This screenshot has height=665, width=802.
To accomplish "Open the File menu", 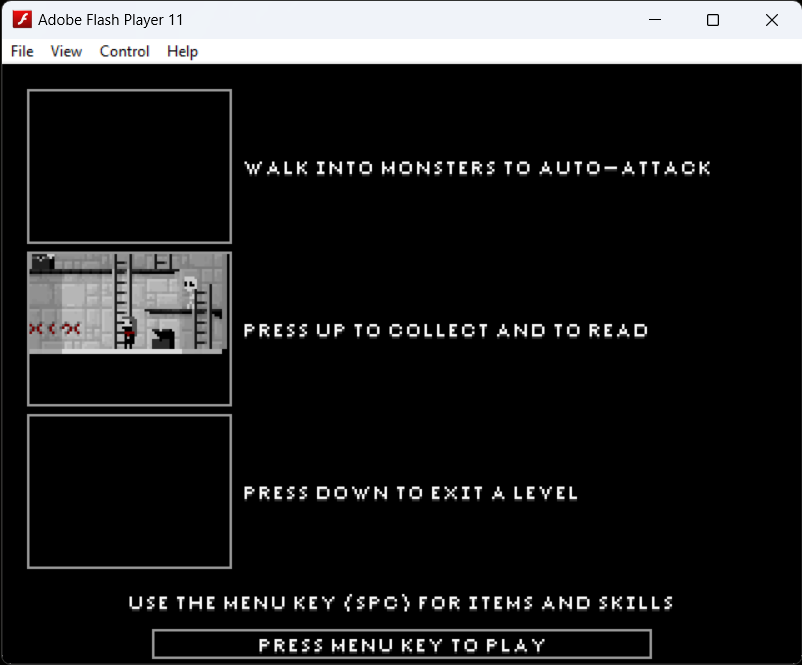I will pos(22,51).
